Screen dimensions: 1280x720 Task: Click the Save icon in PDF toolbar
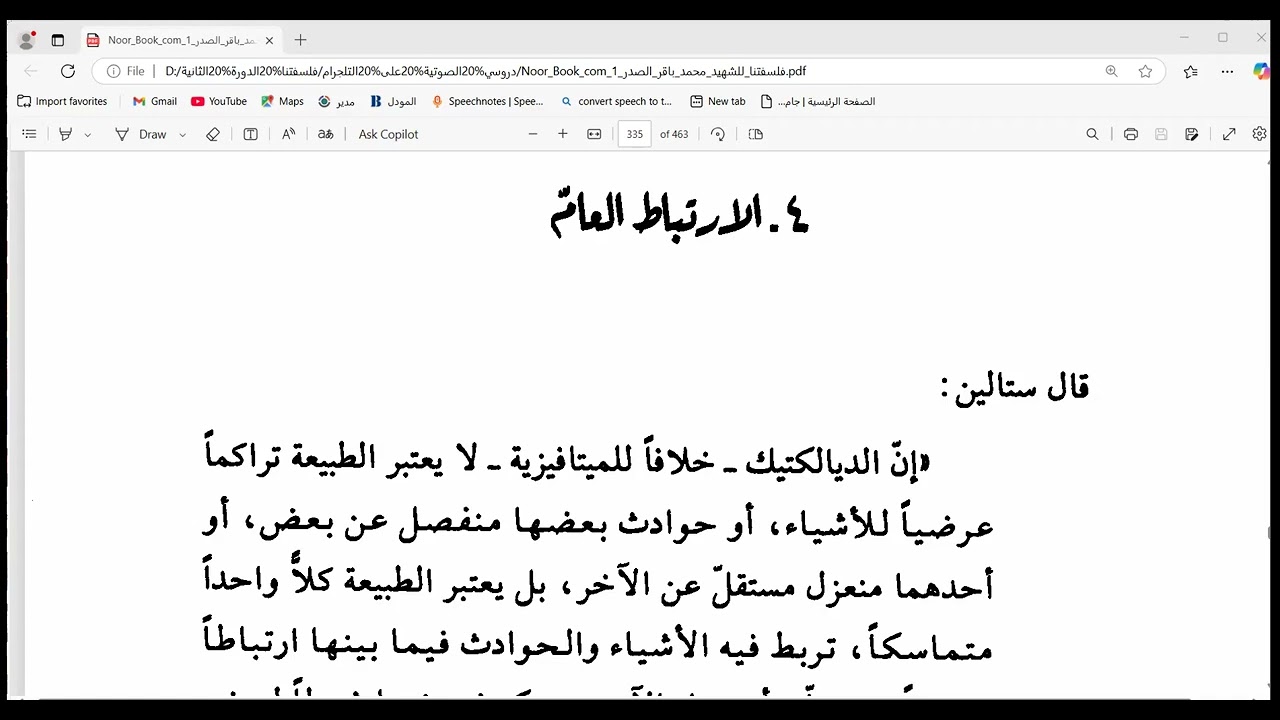point(1161,134)
